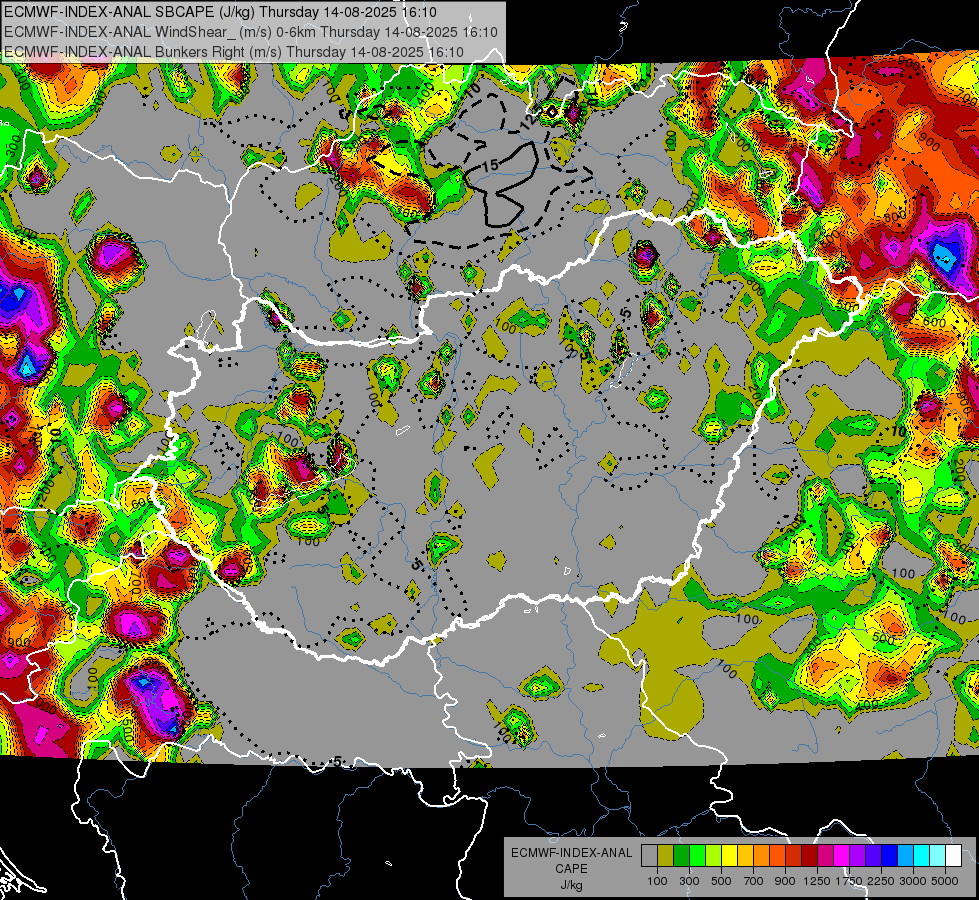Pick the pale cyan swatch left of 5000
This screenshot has height=900, width=979.
tap(938, 856)
